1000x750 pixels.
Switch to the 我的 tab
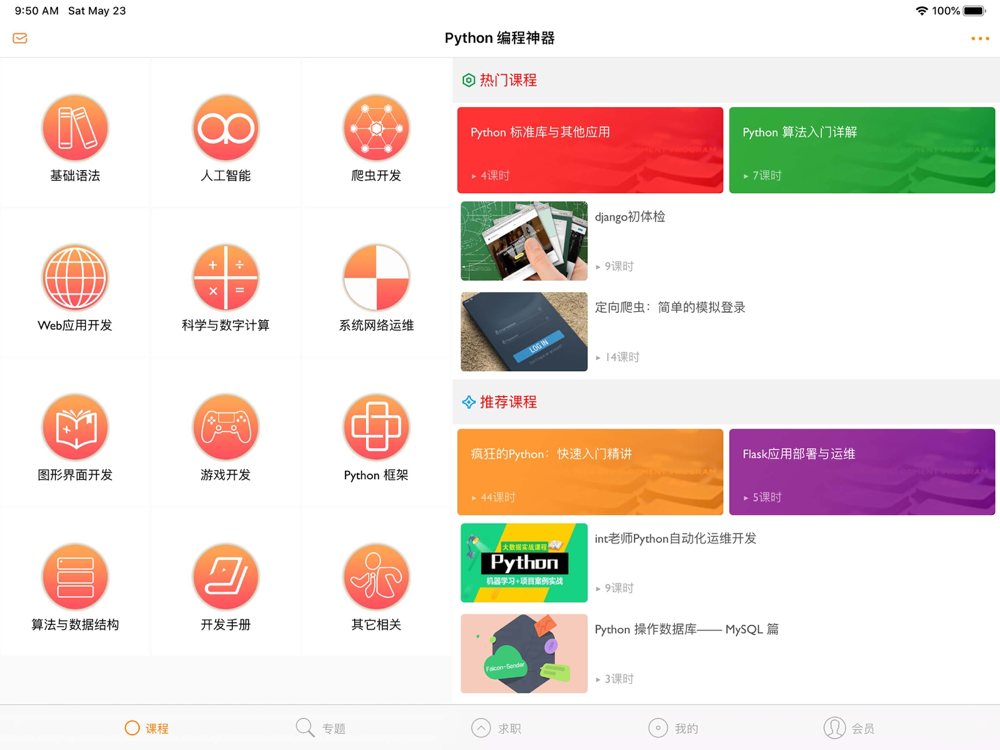coord(673,728)
